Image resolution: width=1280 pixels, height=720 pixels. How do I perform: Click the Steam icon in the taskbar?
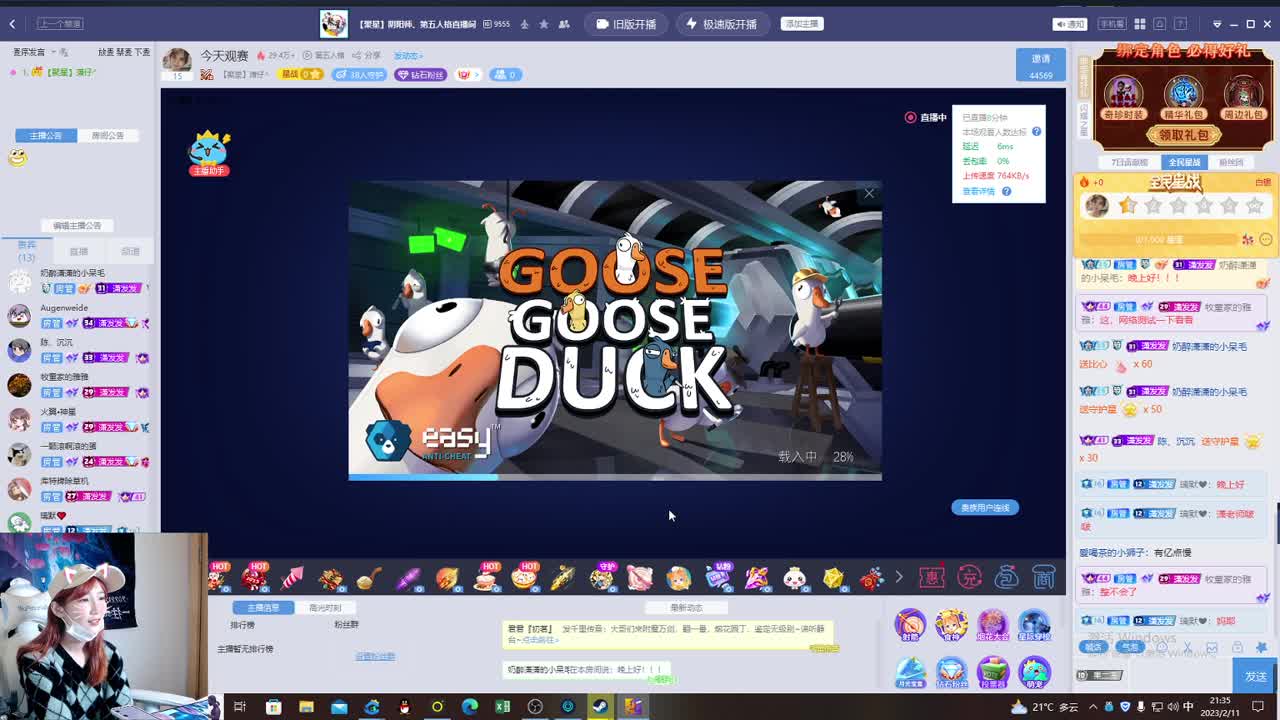pos(600,707)
